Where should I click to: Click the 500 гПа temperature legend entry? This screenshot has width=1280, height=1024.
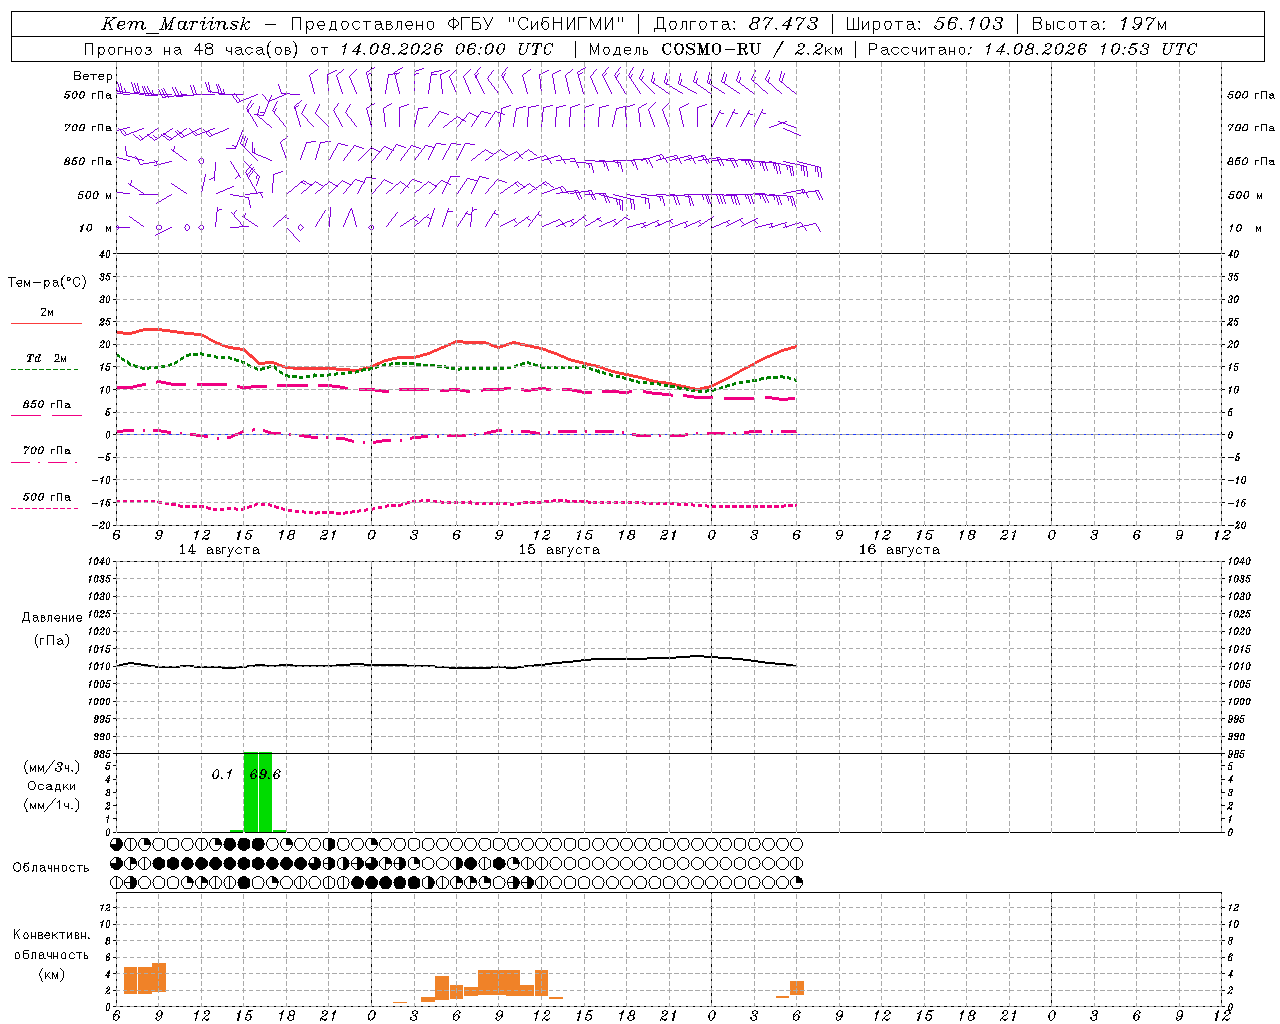pos(45,501)
